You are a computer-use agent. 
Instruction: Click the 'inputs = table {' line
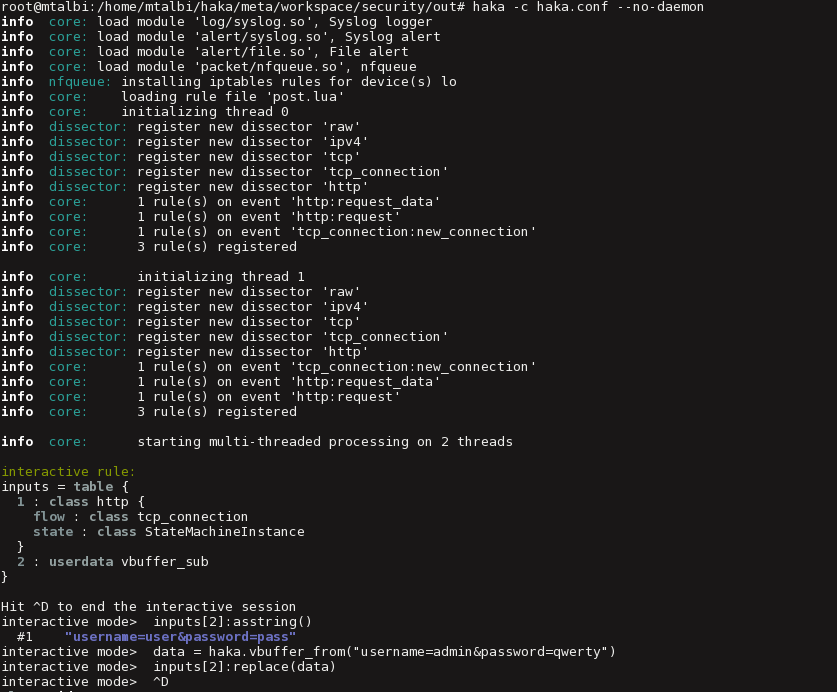coord(64,487)
